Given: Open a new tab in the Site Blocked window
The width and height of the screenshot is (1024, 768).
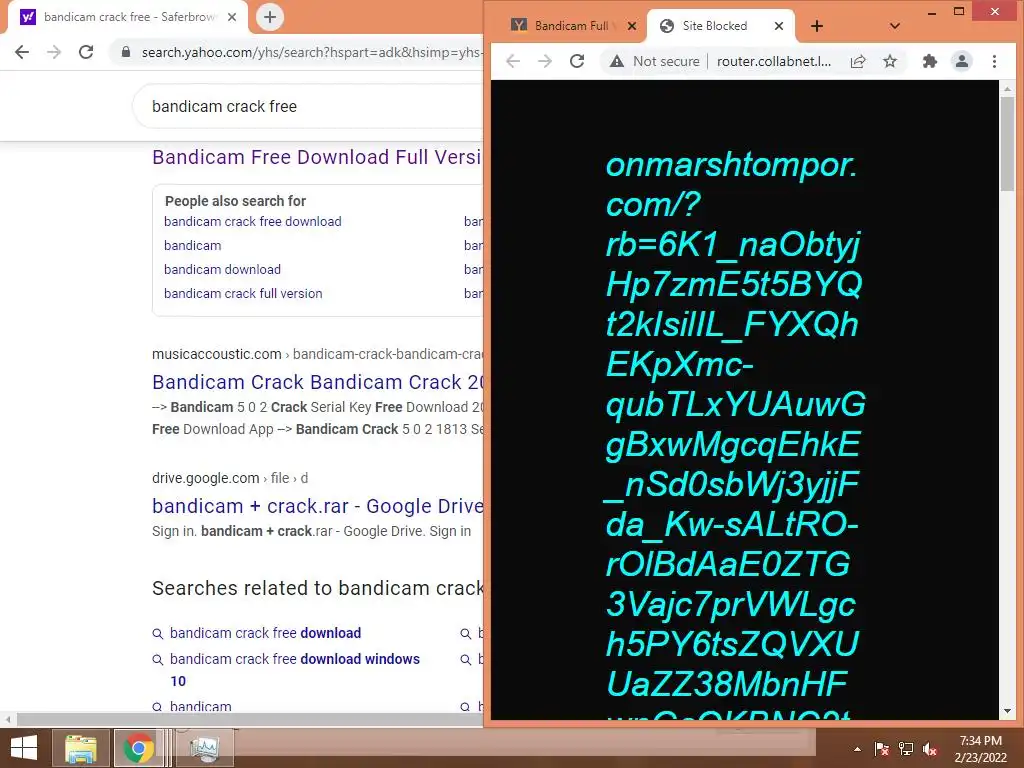Looking at the screenshot, I should point(816,26).
